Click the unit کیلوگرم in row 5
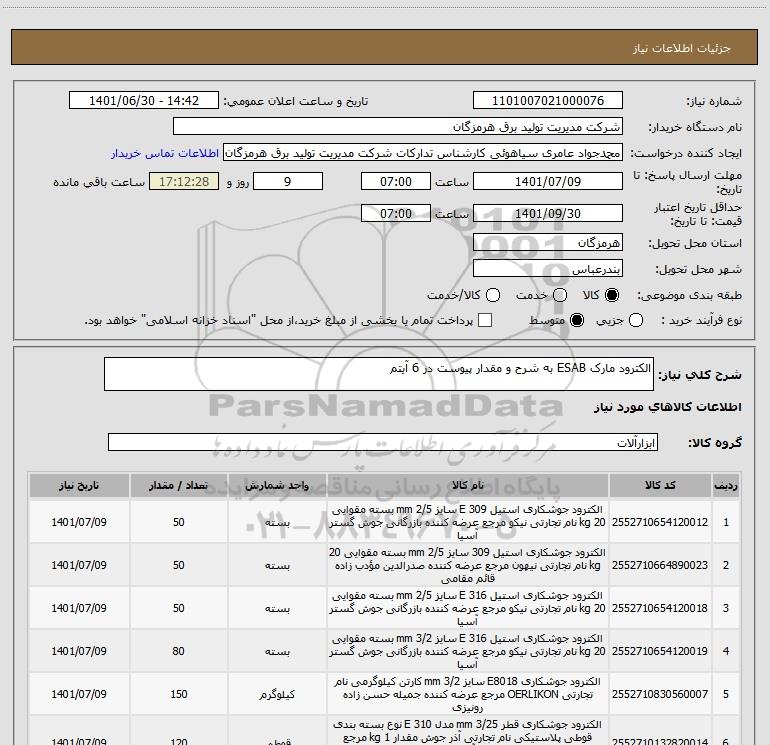The width and height of the screenshot is (770, 745). point(277,694)
